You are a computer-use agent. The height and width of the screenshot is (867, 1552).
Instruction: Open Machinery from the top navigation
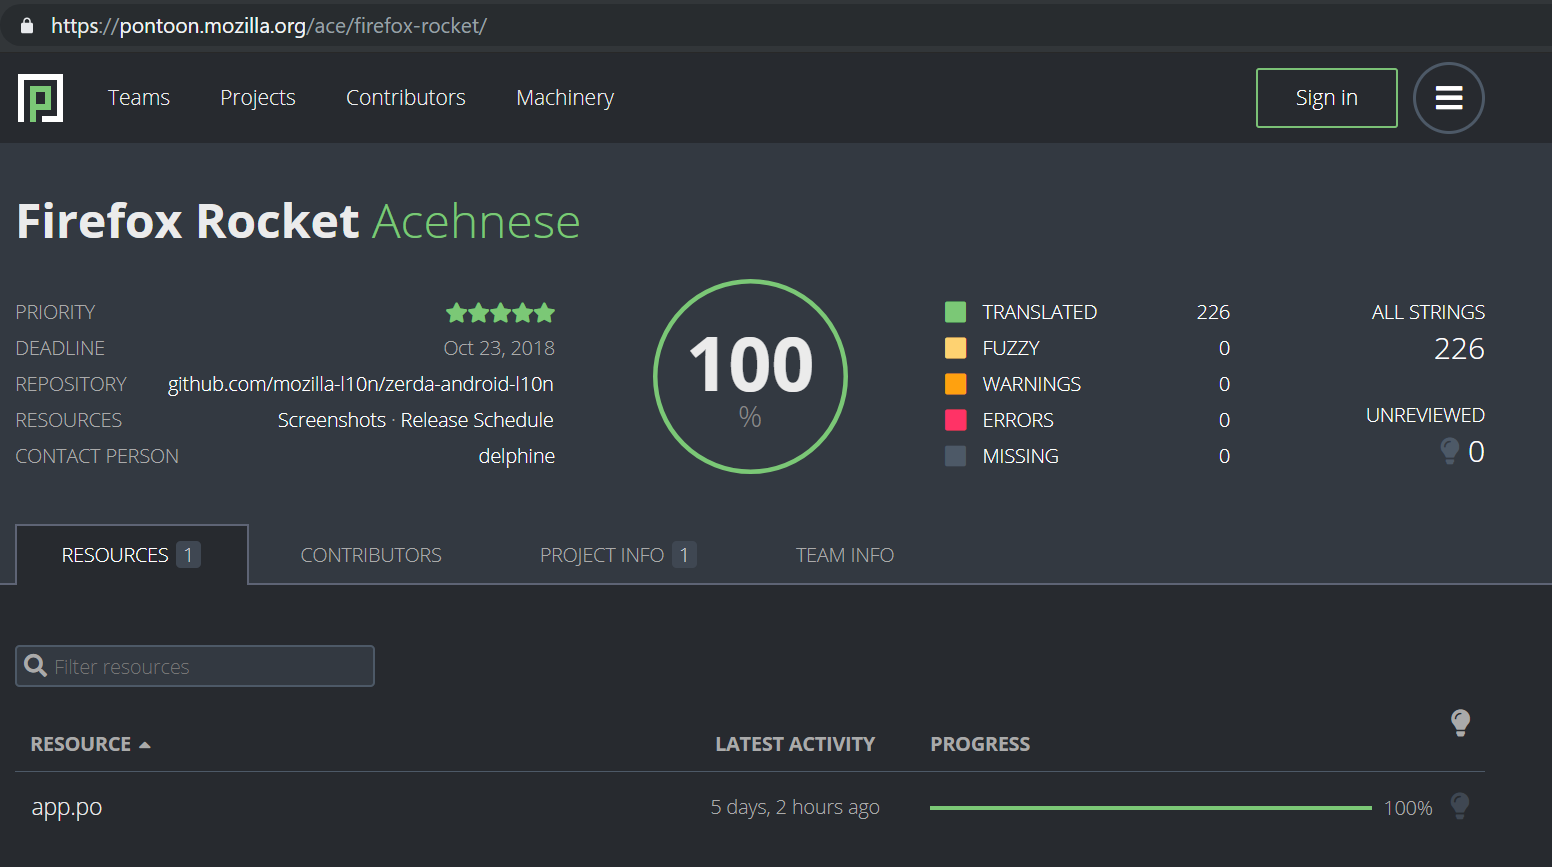tap(565, 98)
